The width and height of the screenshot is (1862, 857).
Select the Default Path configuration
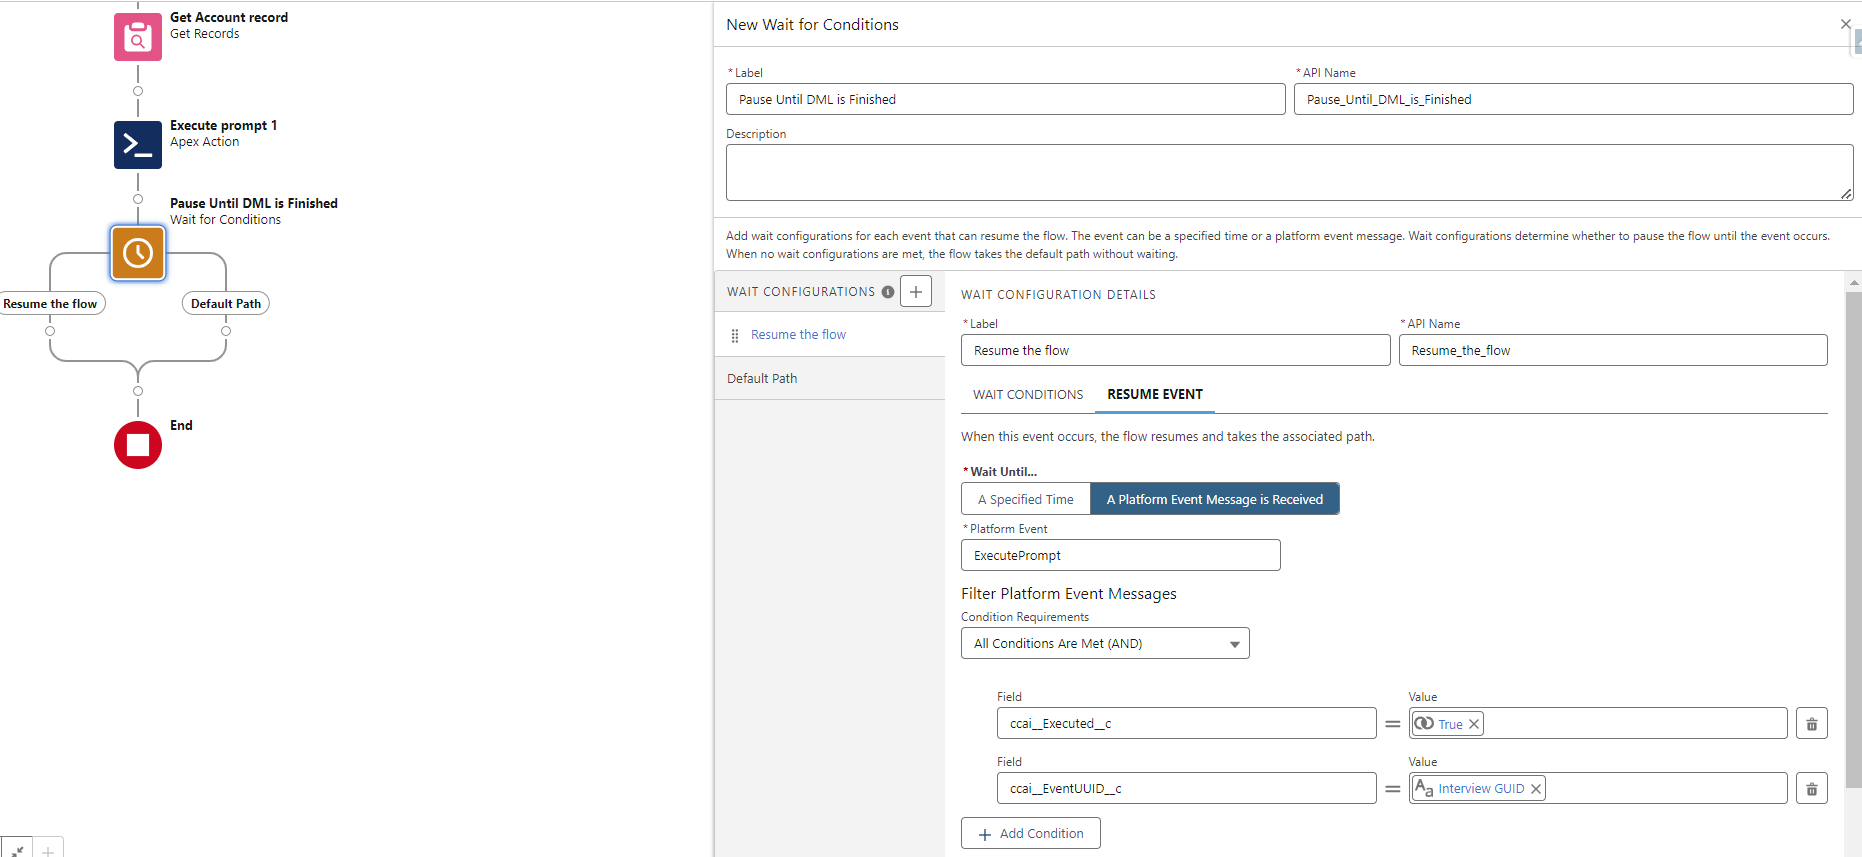(x=762, y=379)
